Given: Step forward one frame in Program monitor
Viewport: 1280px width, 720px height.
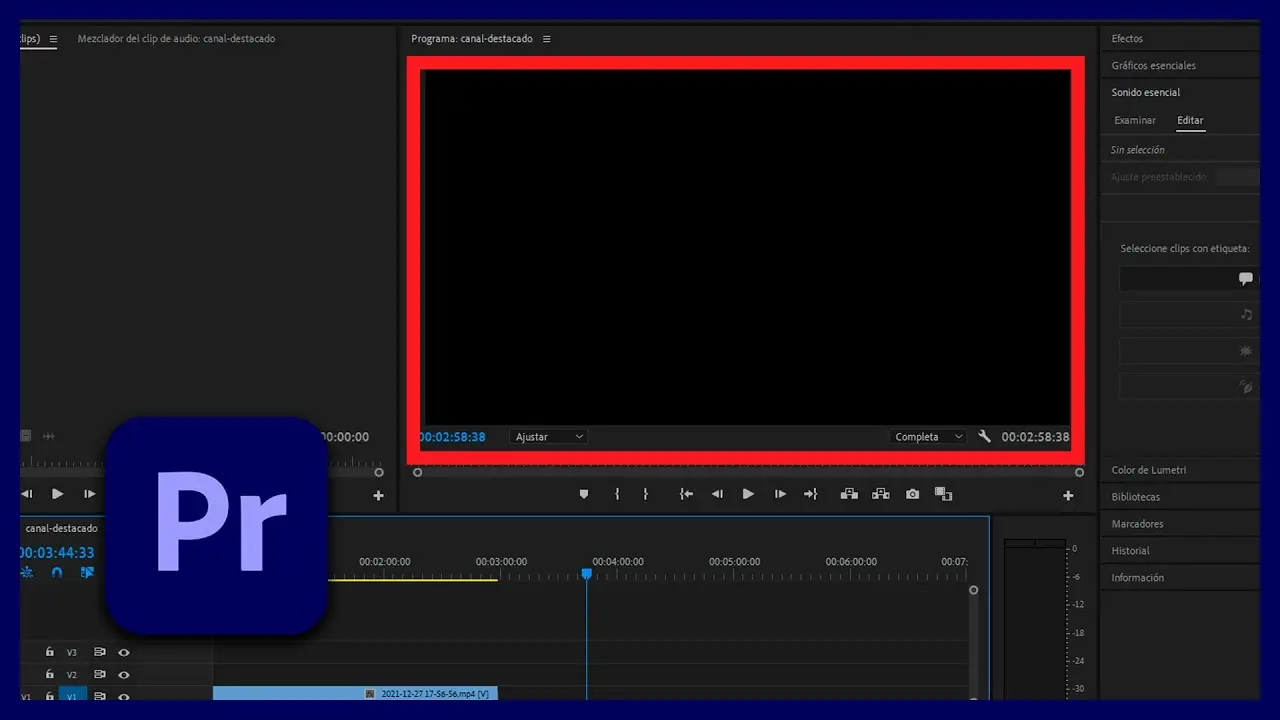Looking at the screenshot, I should pos(780,494).
